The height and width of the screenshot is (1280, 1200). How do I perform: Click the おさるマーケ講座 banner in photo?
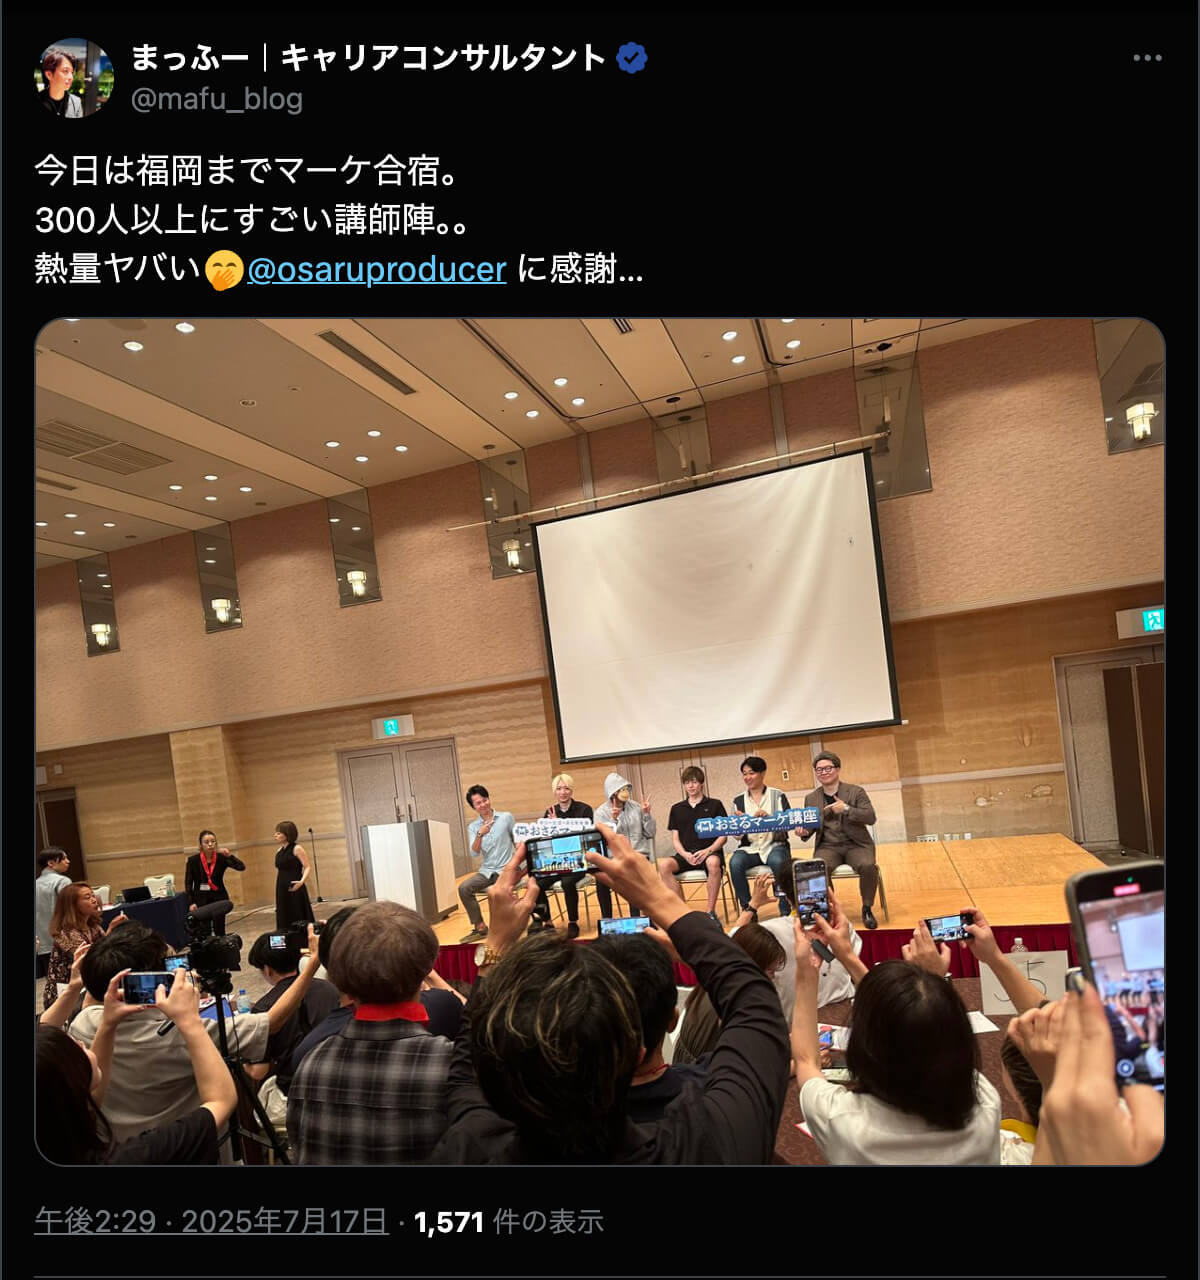coord(757,820)
